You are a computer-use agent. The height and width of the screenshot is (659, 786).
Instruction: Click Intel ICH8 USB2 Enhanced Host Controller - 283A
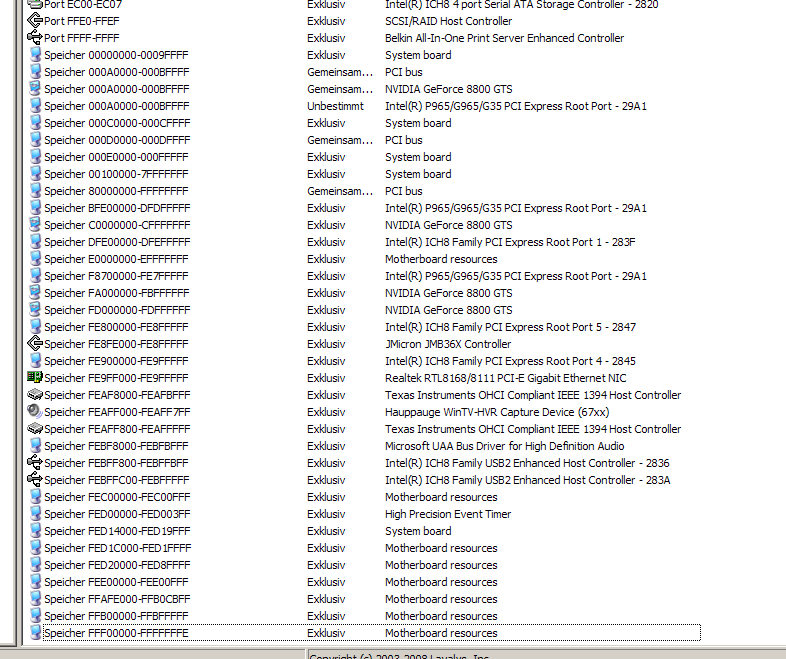(528, 480)
